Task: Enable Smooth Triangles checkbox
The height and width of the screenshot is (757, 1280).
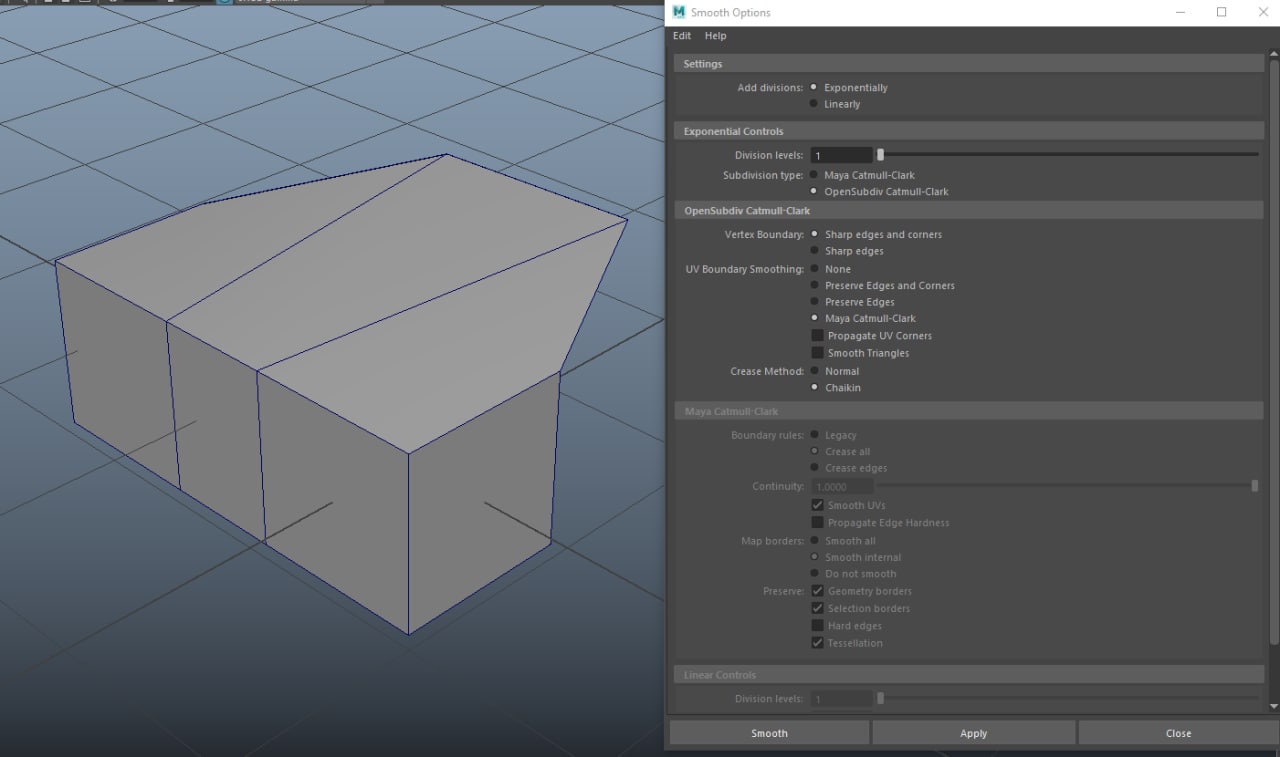Action: click(x=817, y=353)
